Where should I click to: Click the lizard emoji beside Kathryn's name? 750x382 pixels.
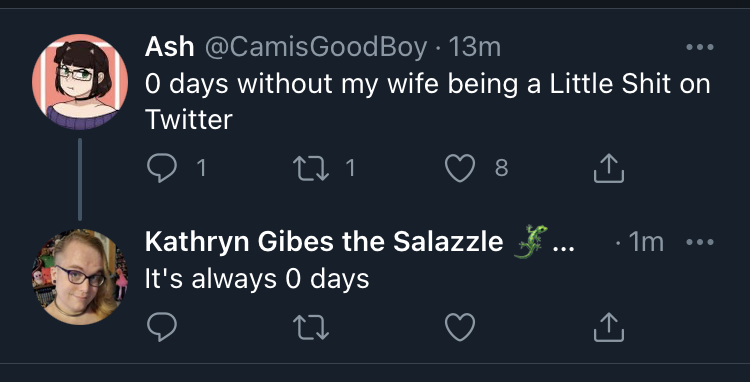tap(530, 242)
